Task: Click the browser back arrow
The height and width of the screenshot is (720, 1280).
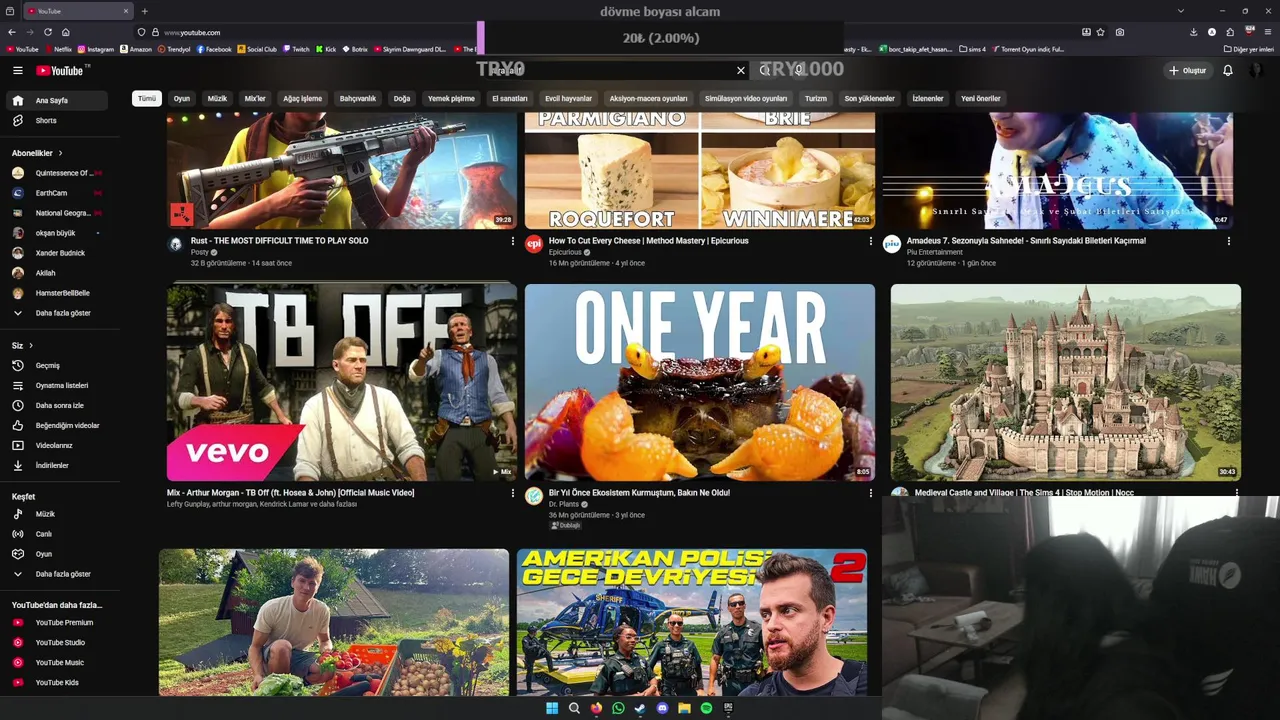Action: [12, 32]
